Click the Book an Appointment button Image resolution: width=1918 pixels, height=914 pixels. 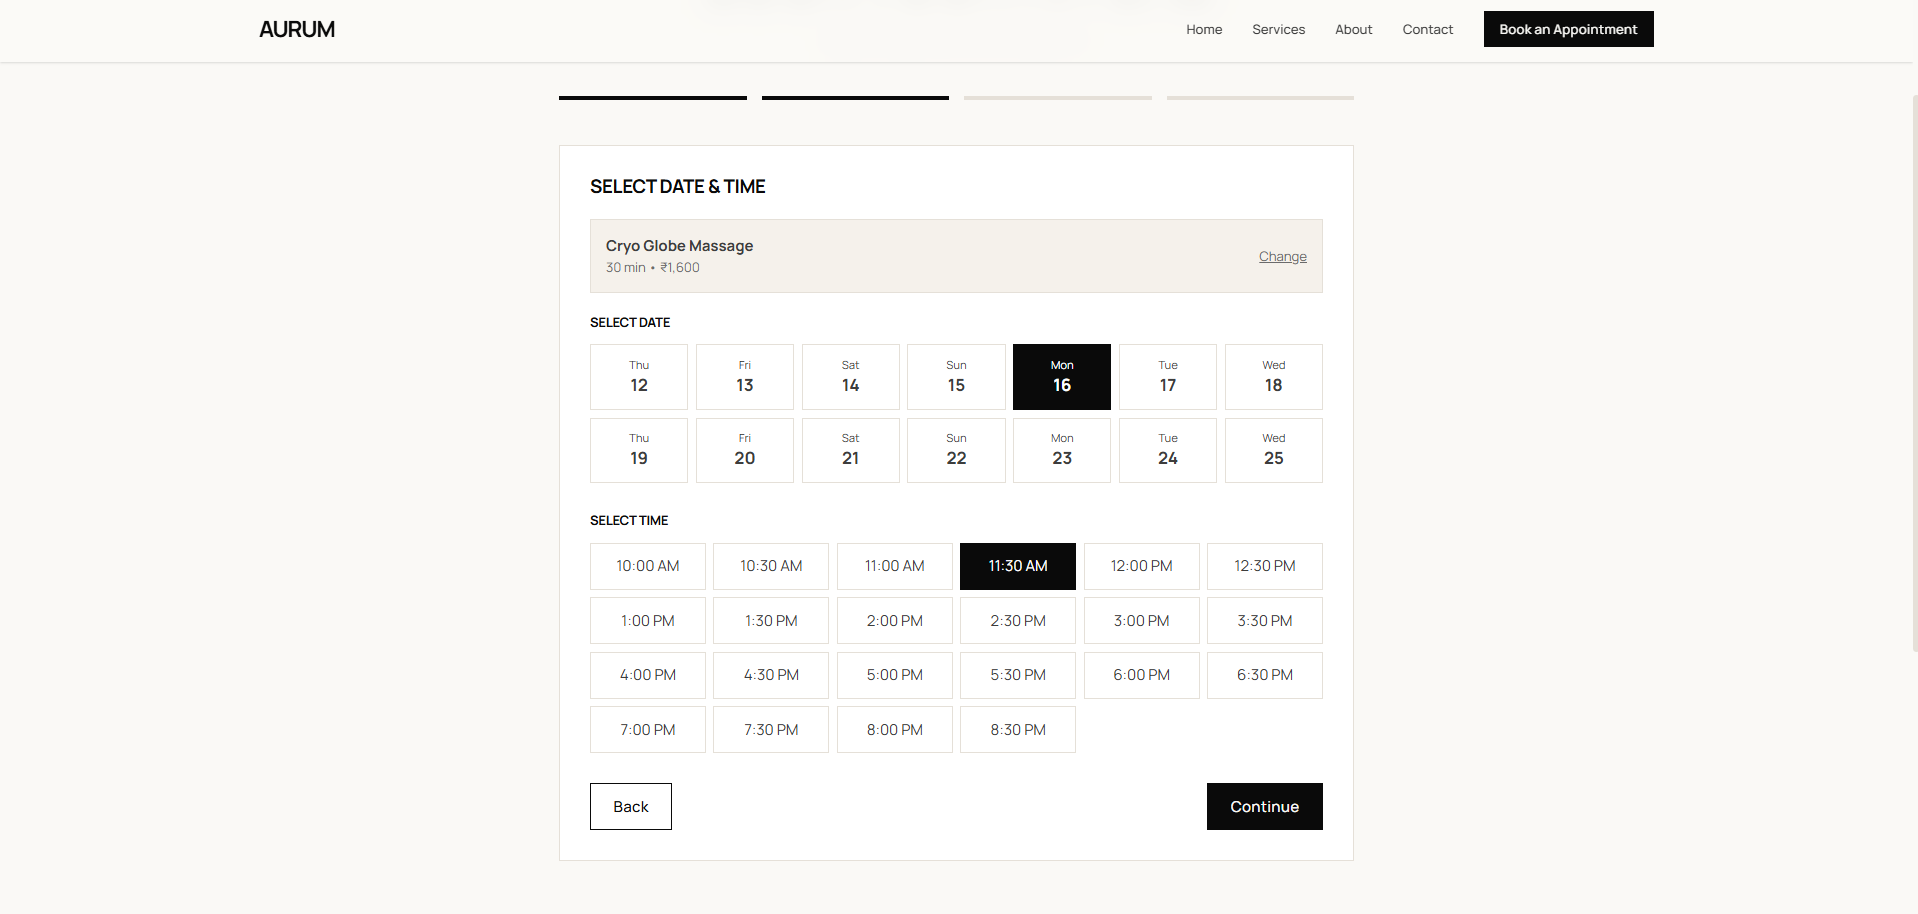pos(1567,30)
